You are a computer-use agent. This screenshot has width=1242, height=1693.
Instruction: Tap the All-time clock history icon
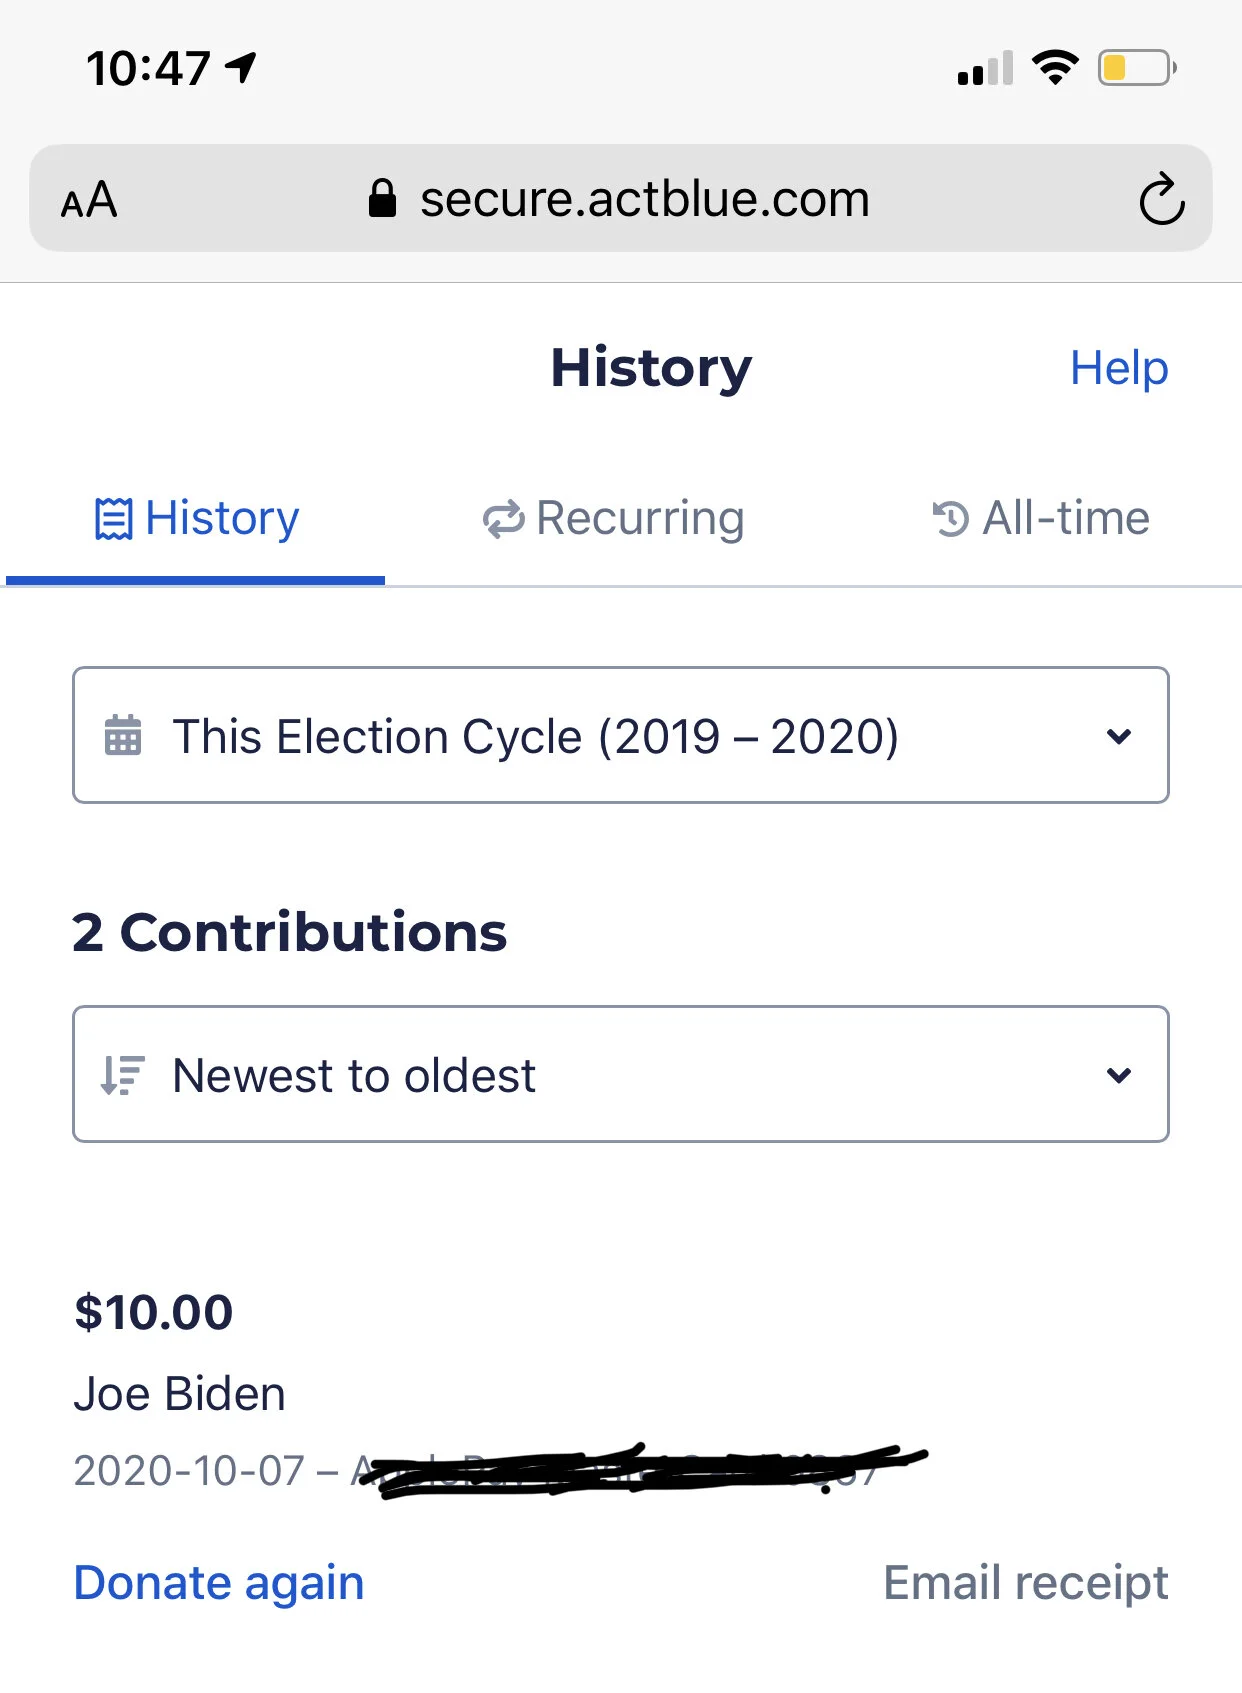950,519
